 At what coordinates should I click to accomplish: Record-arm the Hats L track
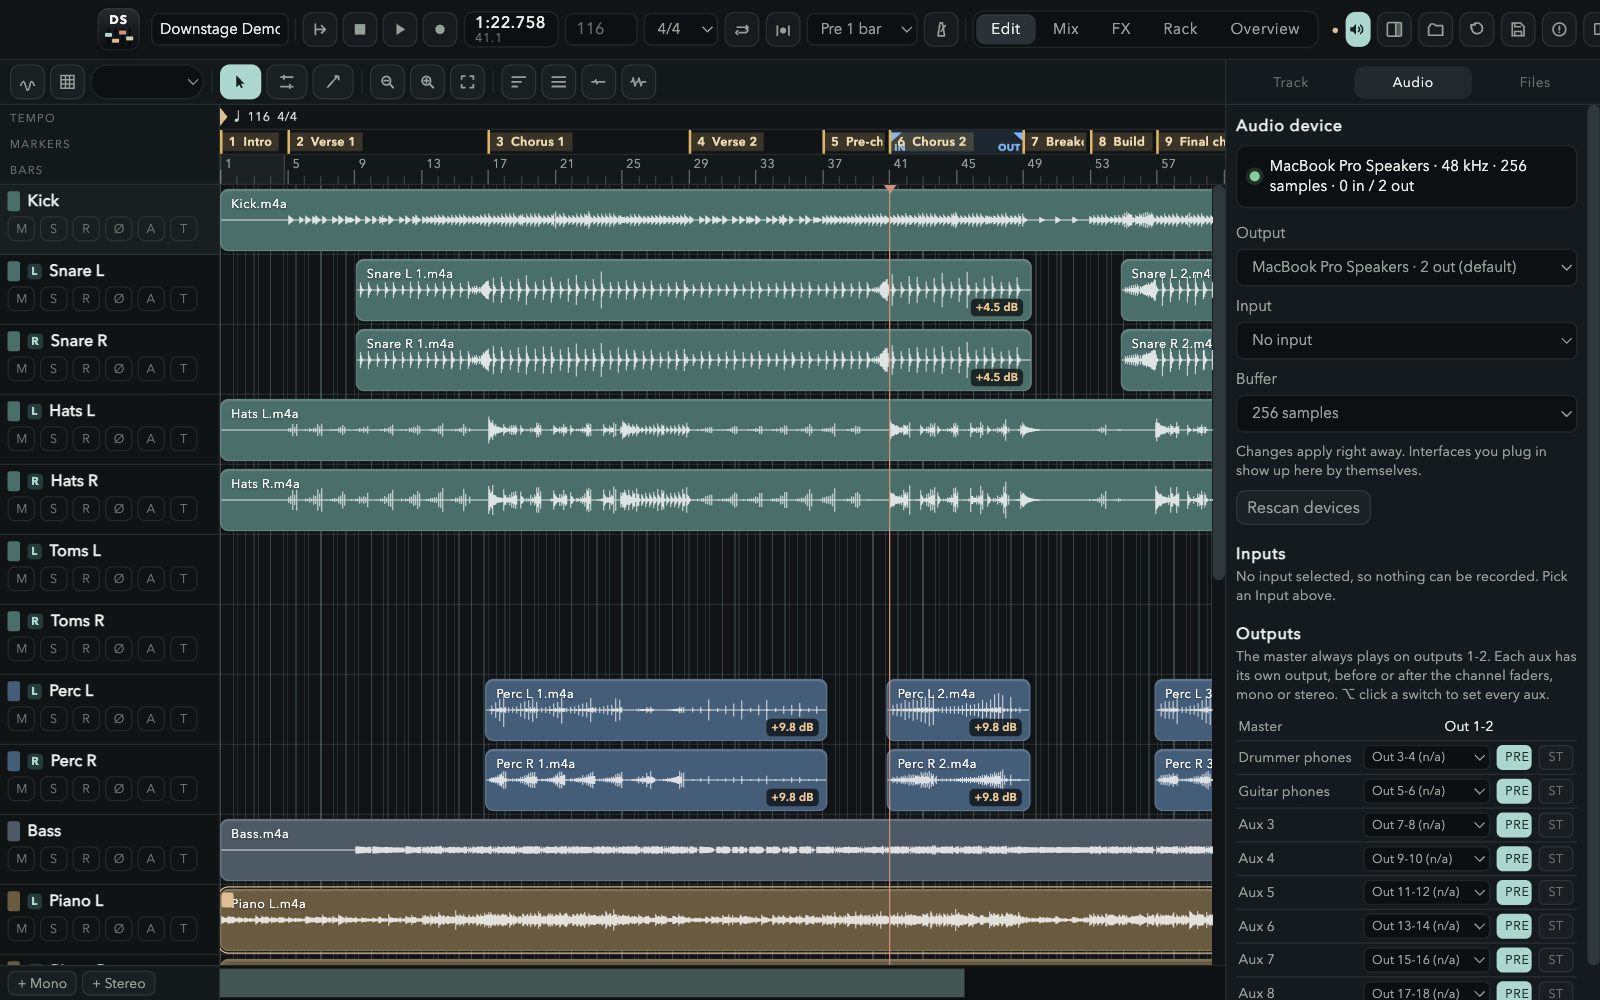tap(86, 439)
